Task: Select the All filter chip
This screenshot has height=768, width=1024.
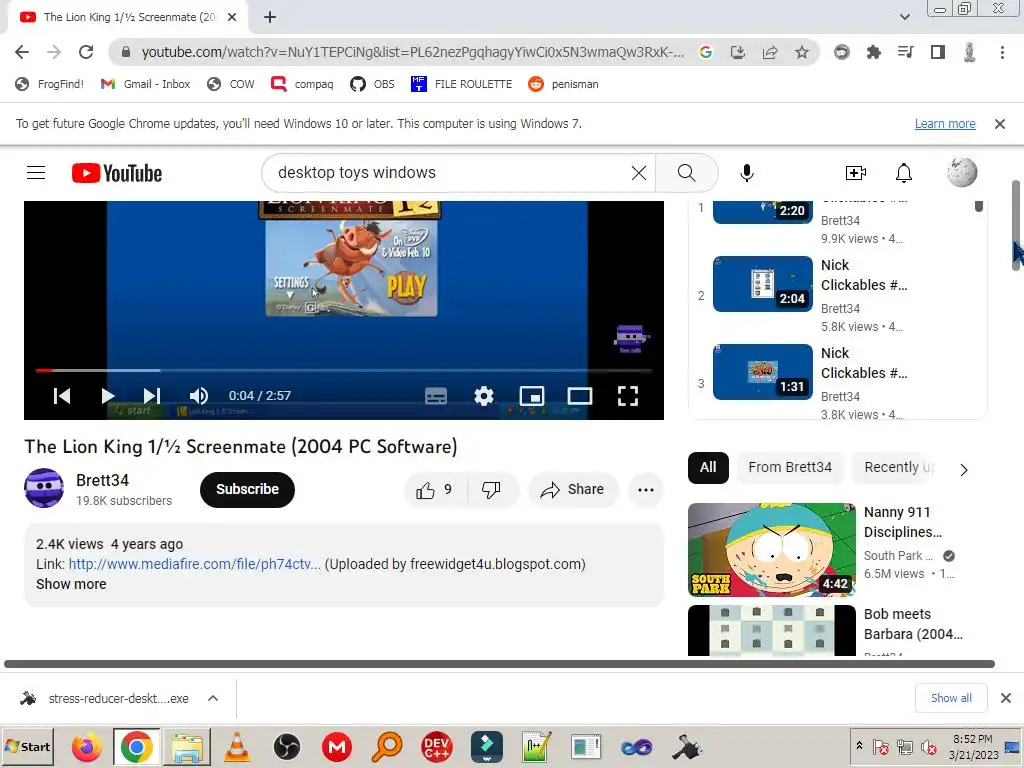Action: (x=708, y=468)
